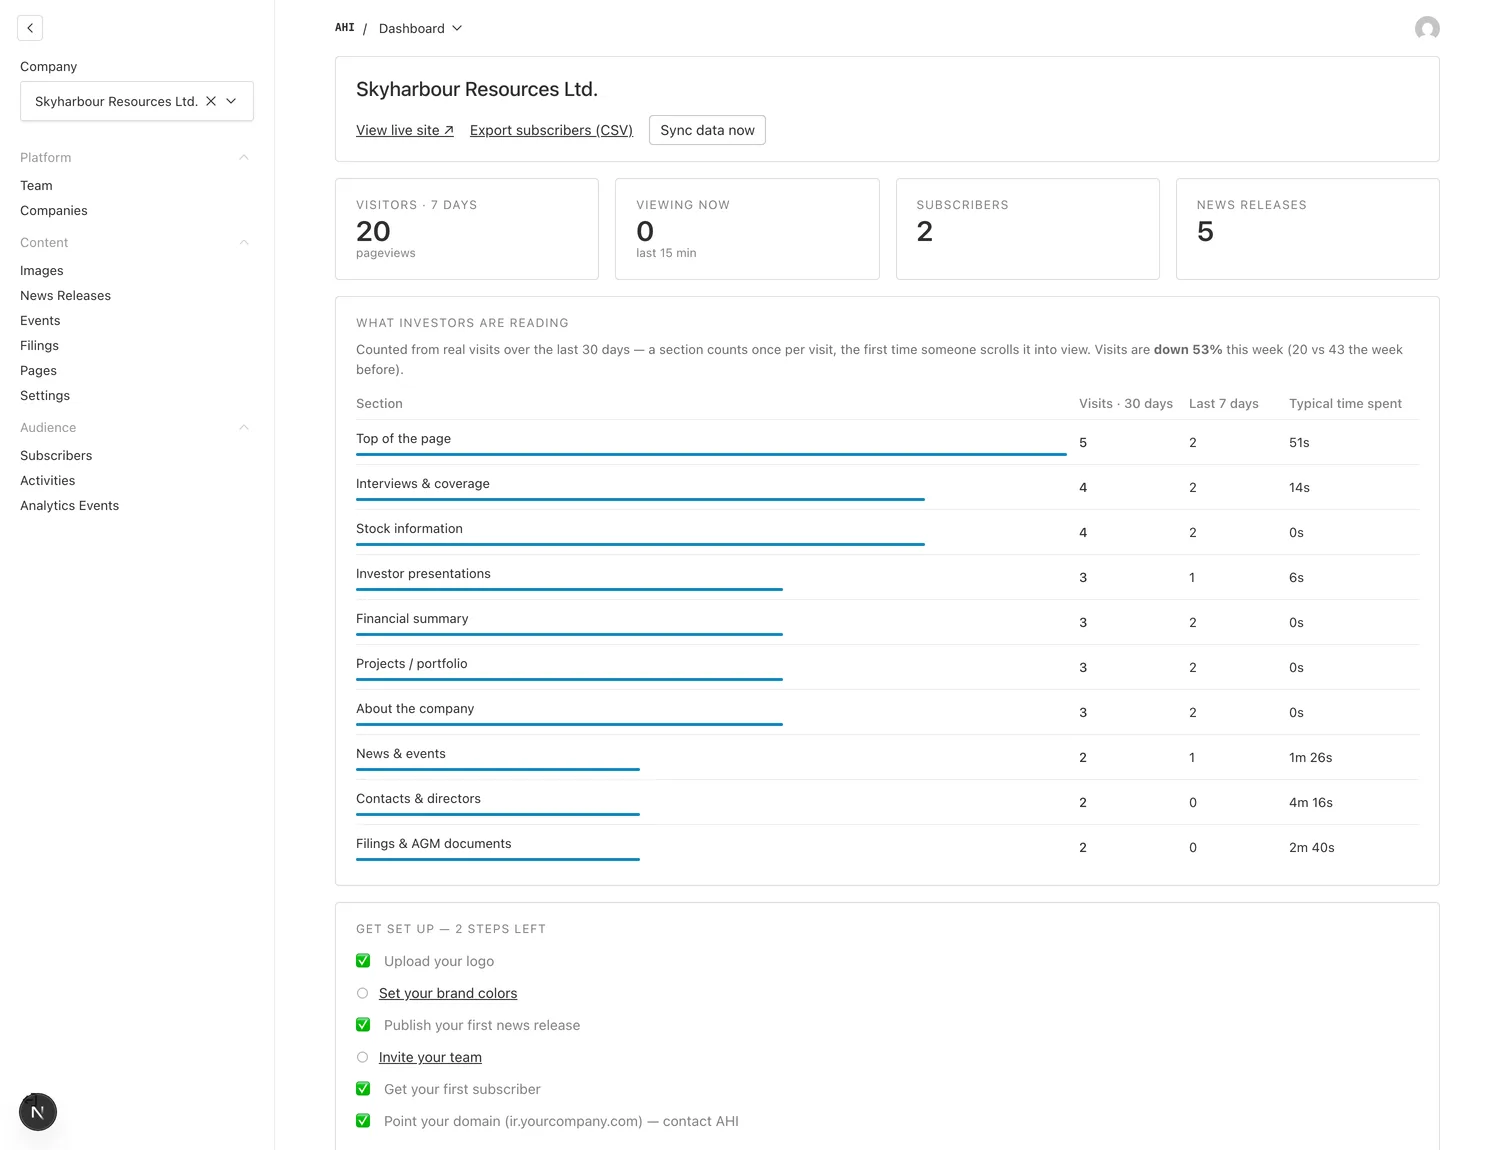Click the Interviews & coverage visits bar
Viewport: 1500px width, 1150px height.
pyautogui.click(x=640, y=500)
